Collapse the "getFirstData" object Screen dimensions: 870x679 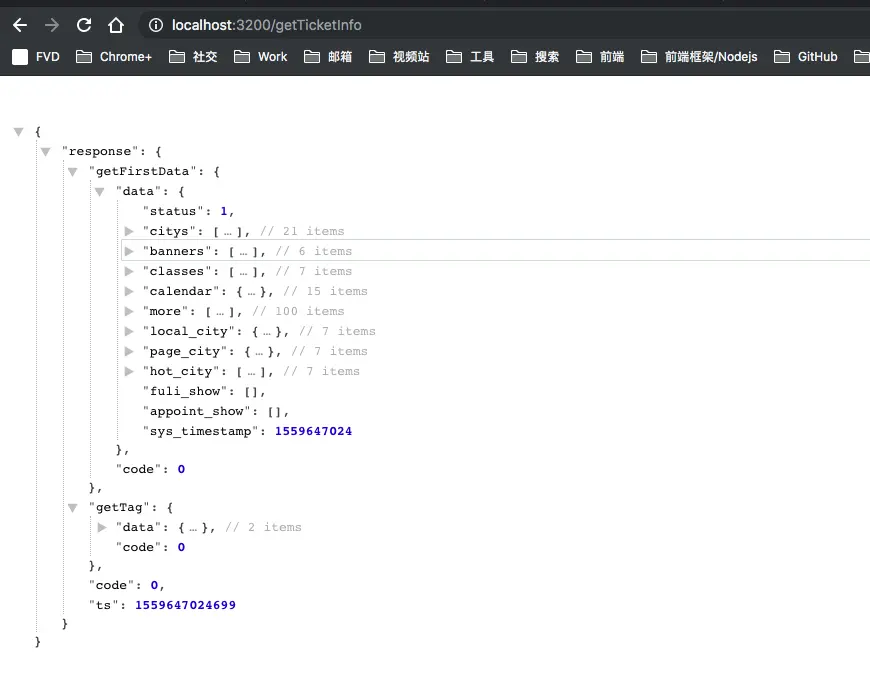coord(73,172)
